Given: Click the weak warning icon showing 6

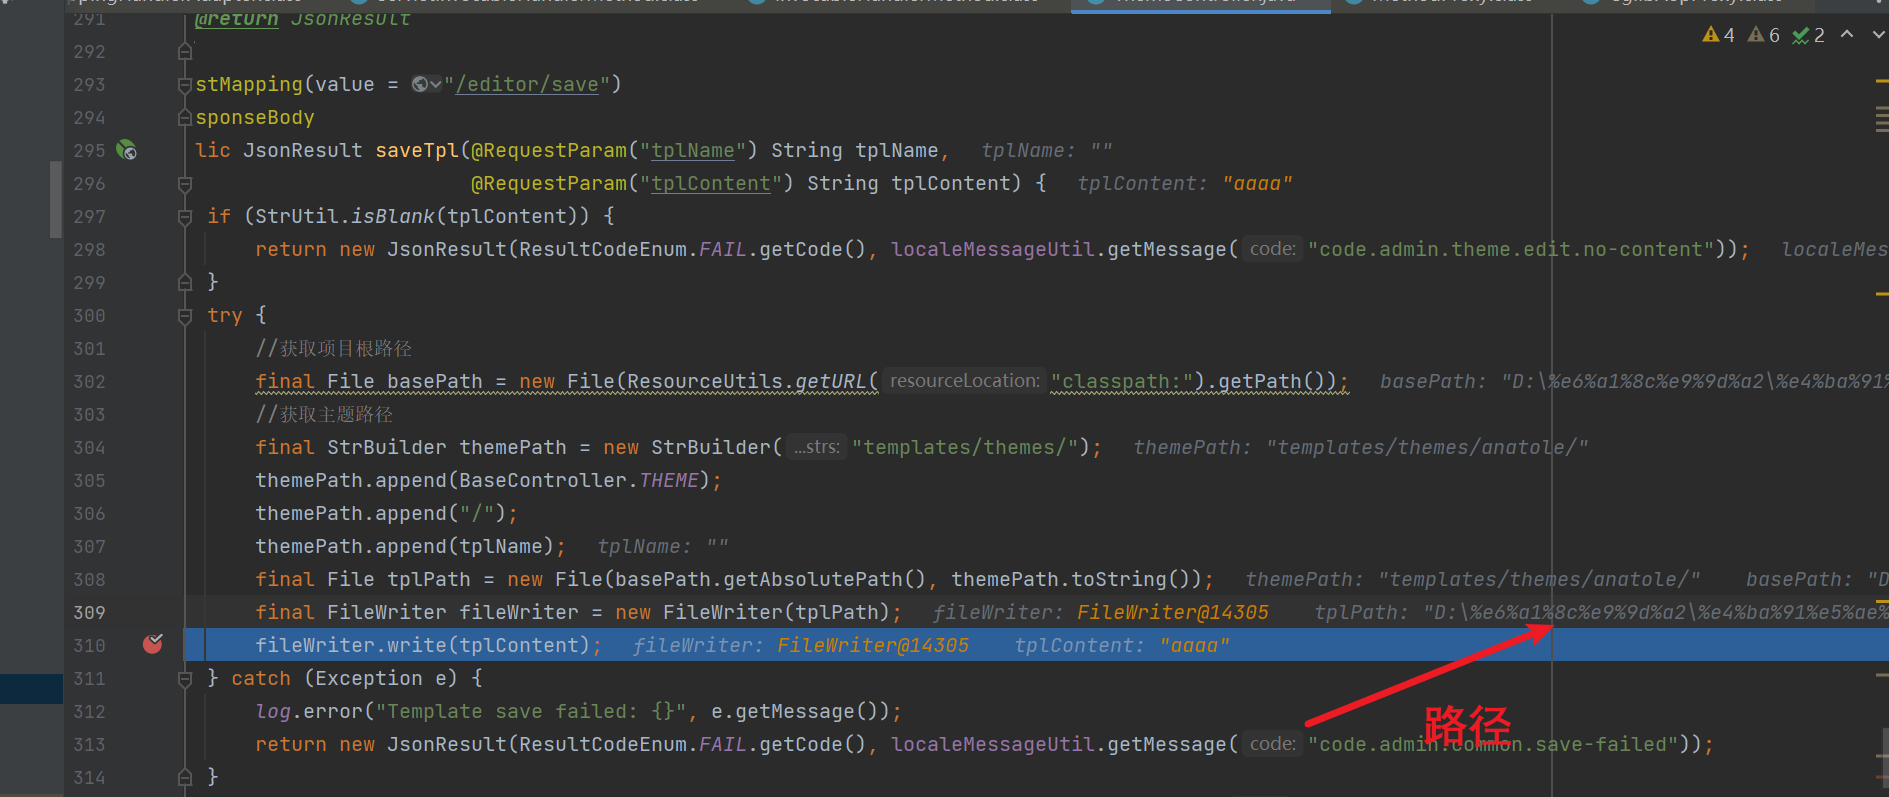Looking at the screenshot, I should [1763, 35].
